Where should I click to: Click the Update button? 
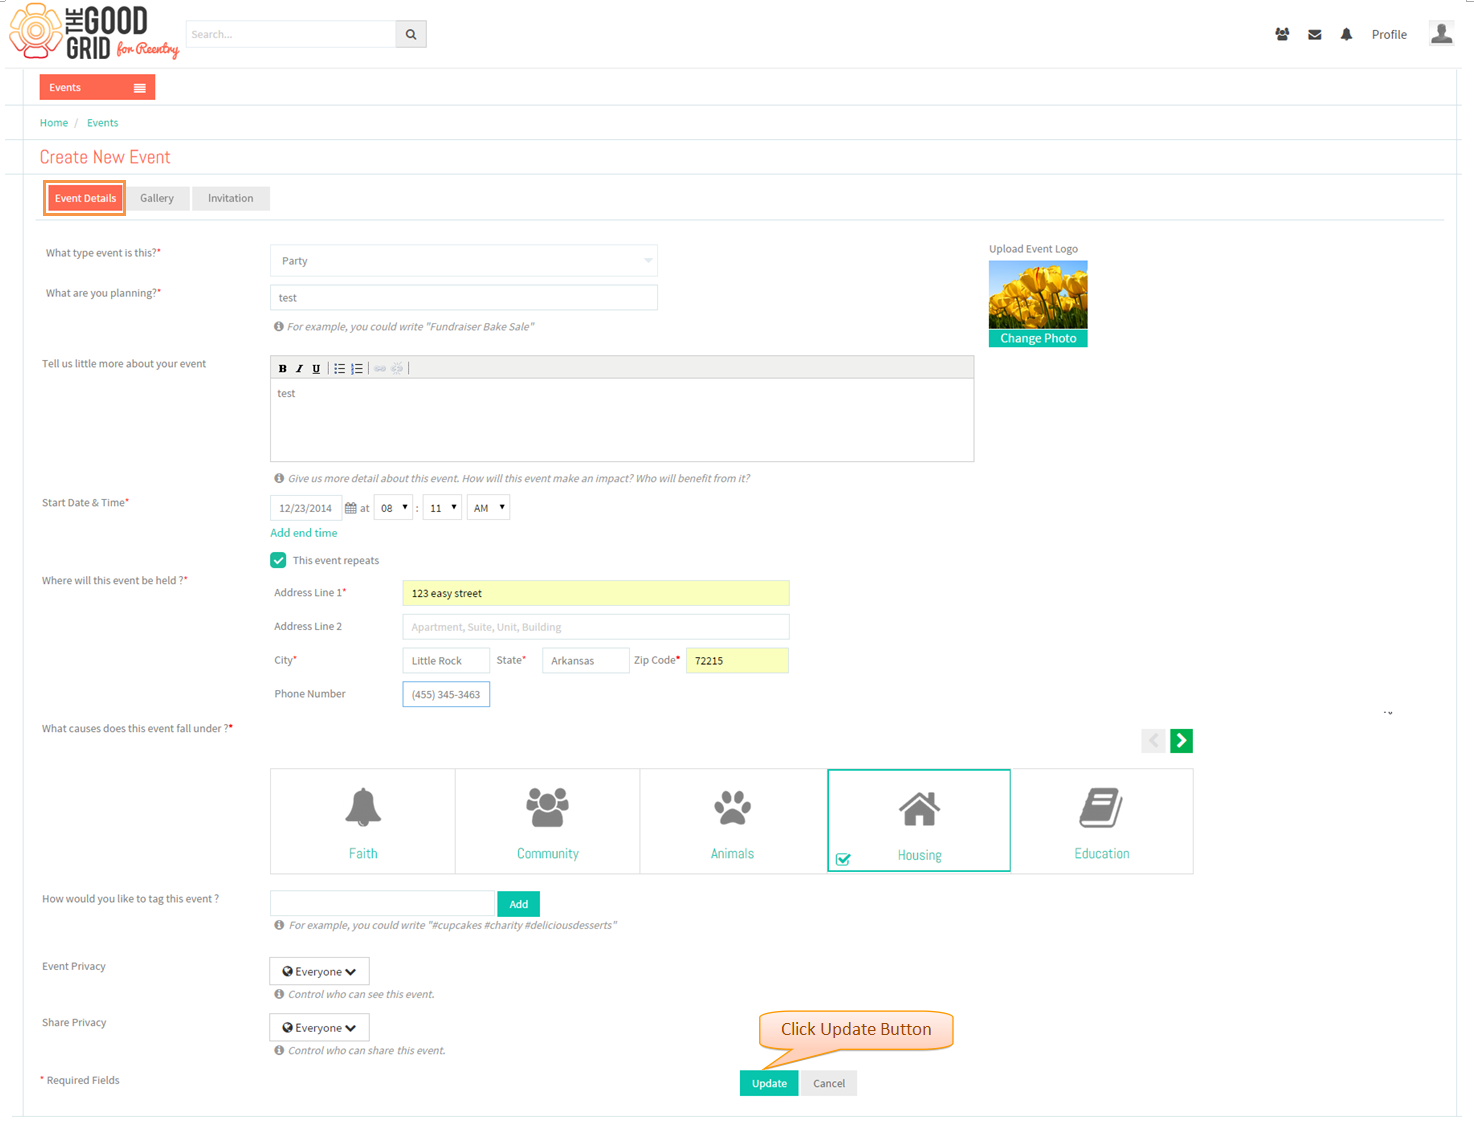[769, 1083]
